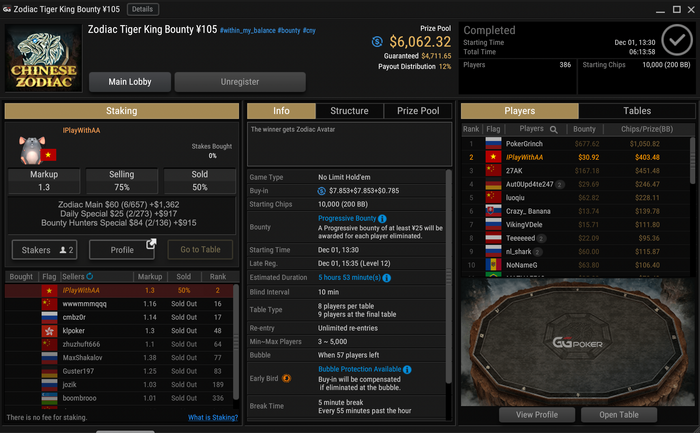
Task: Click the external link icon on Profile
Action: pyautogui.click(x=151, y=244)
